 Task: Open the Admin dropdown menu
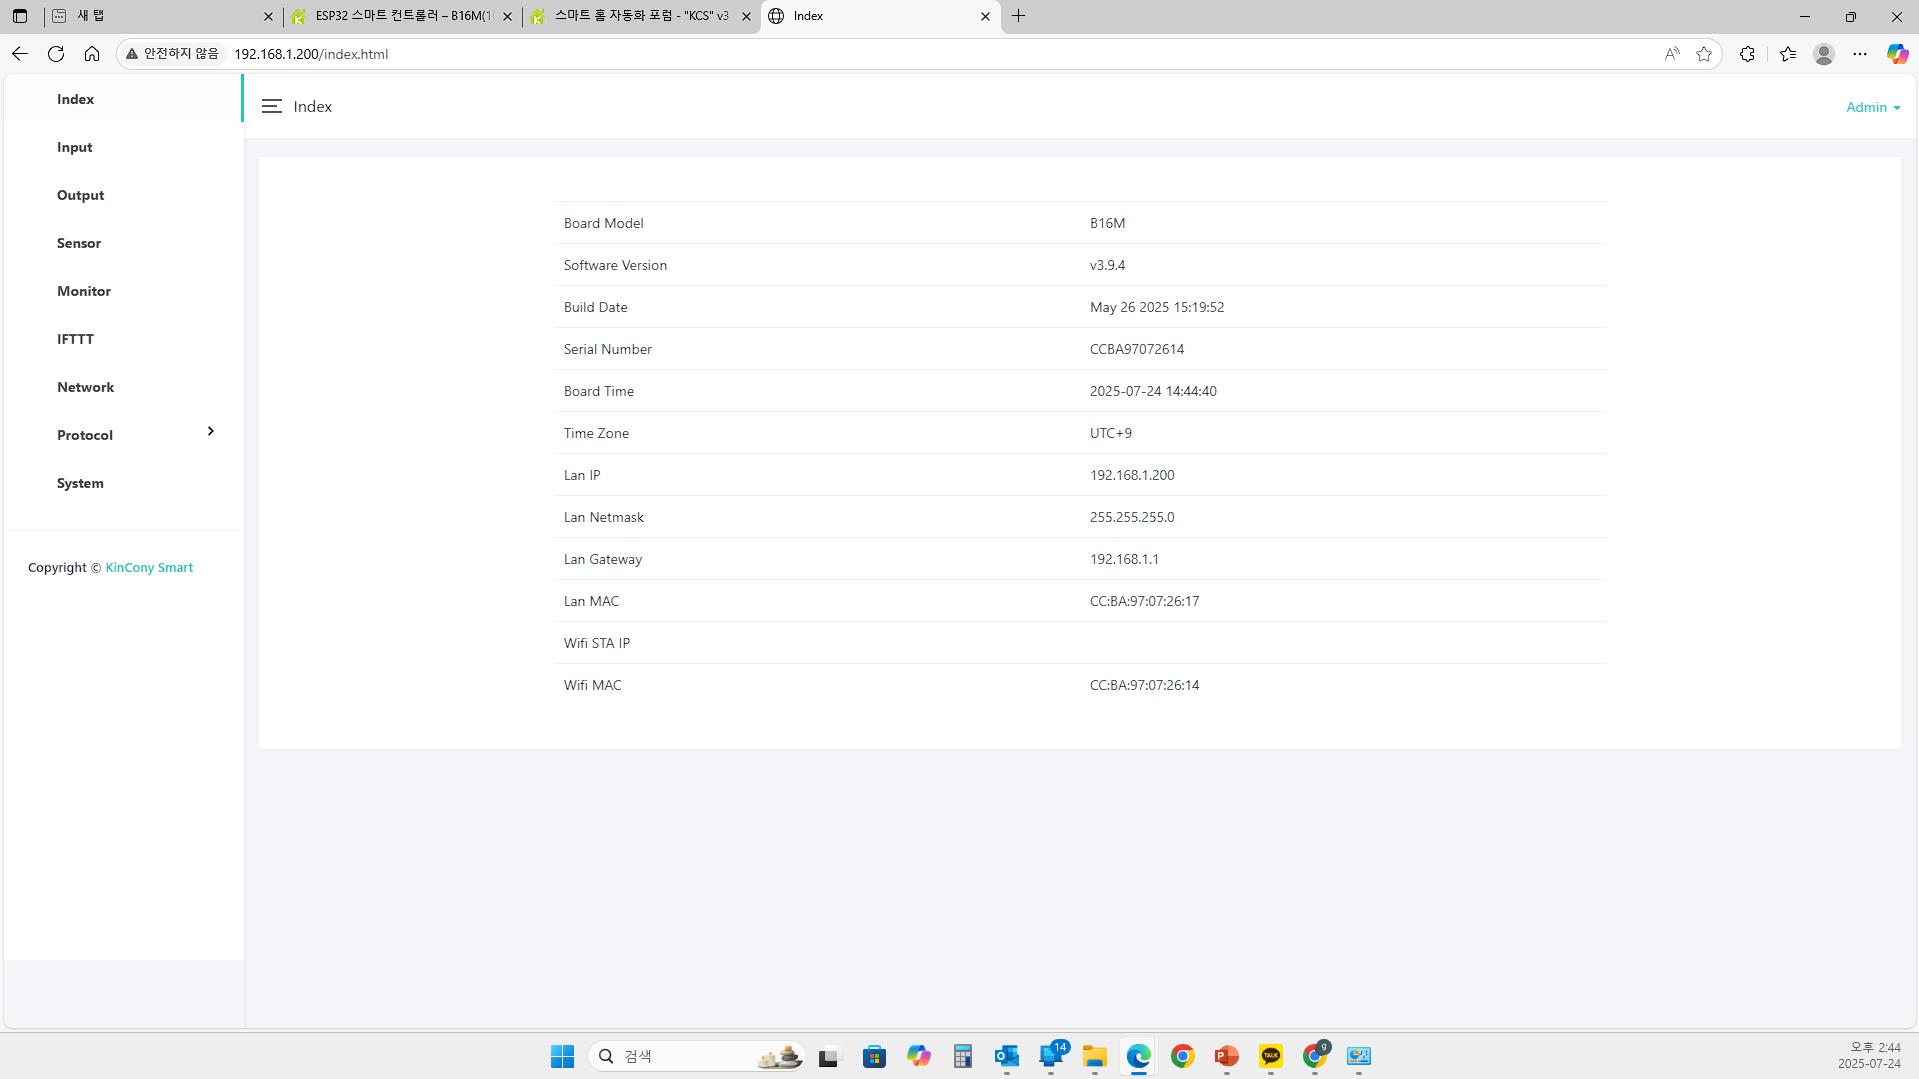pos(1872,107)
